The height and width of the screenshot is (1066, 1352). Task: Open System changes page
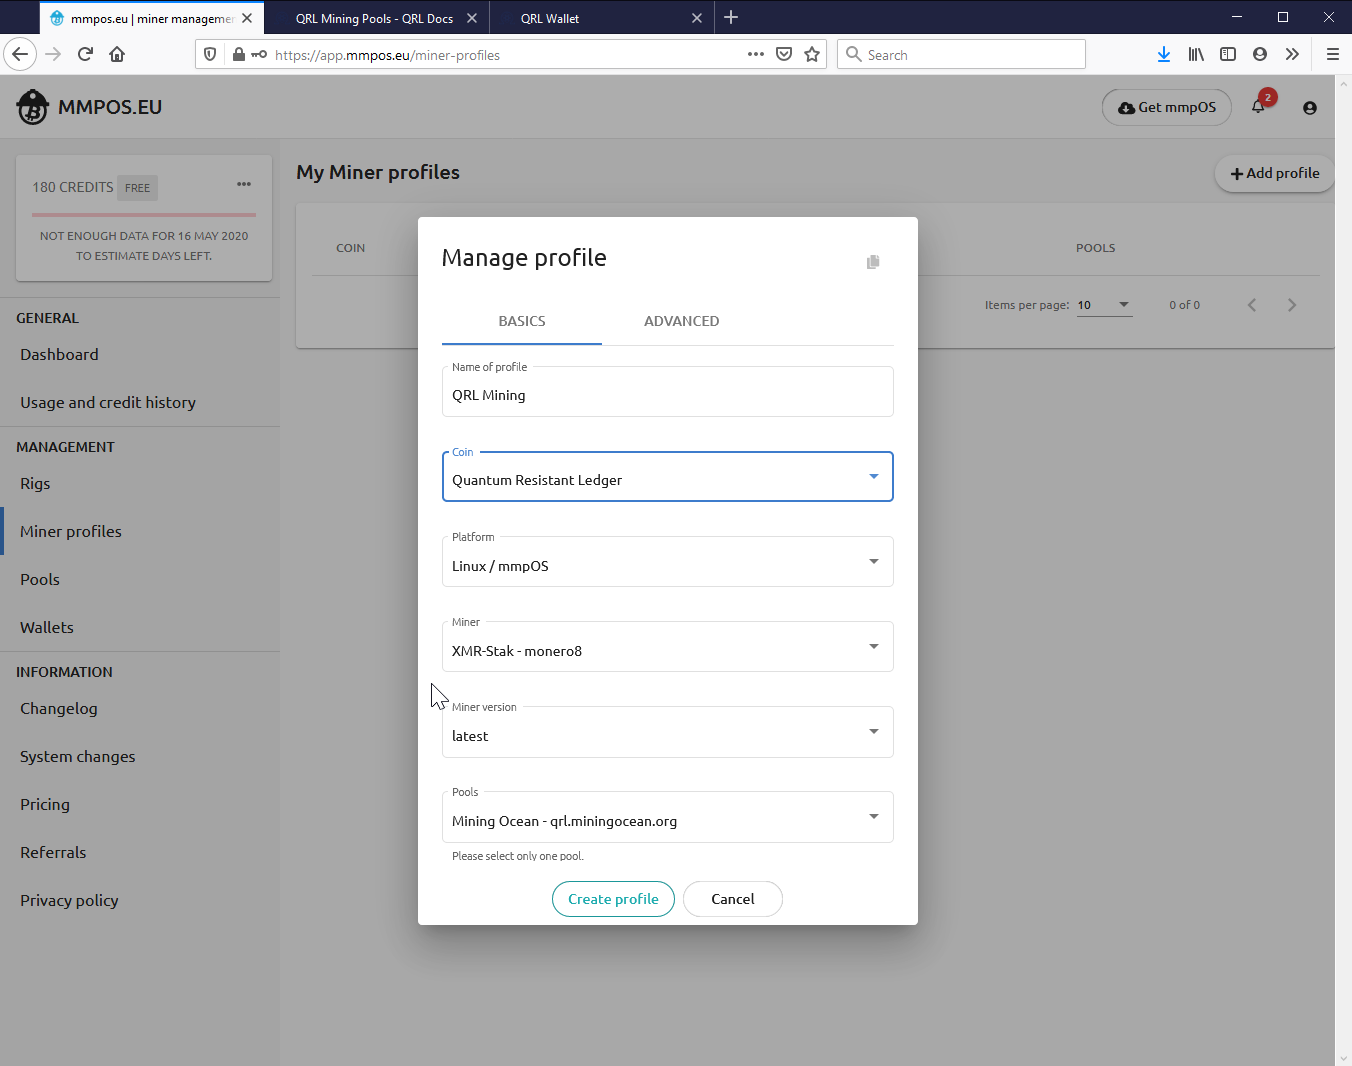(78, 757)
